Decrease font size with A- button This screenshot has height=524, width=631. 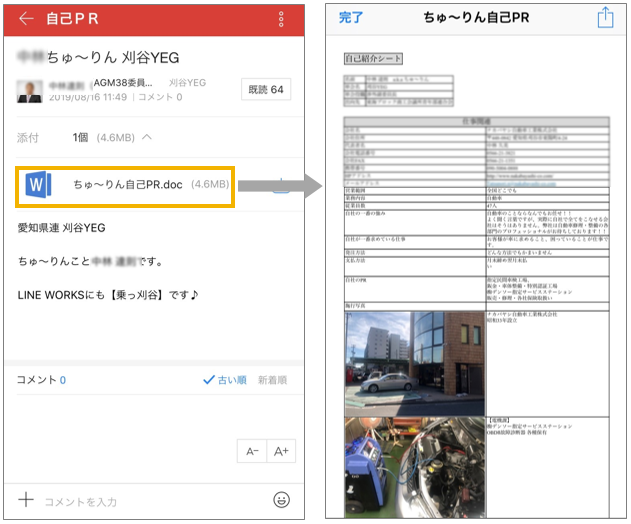click(253, 451)
